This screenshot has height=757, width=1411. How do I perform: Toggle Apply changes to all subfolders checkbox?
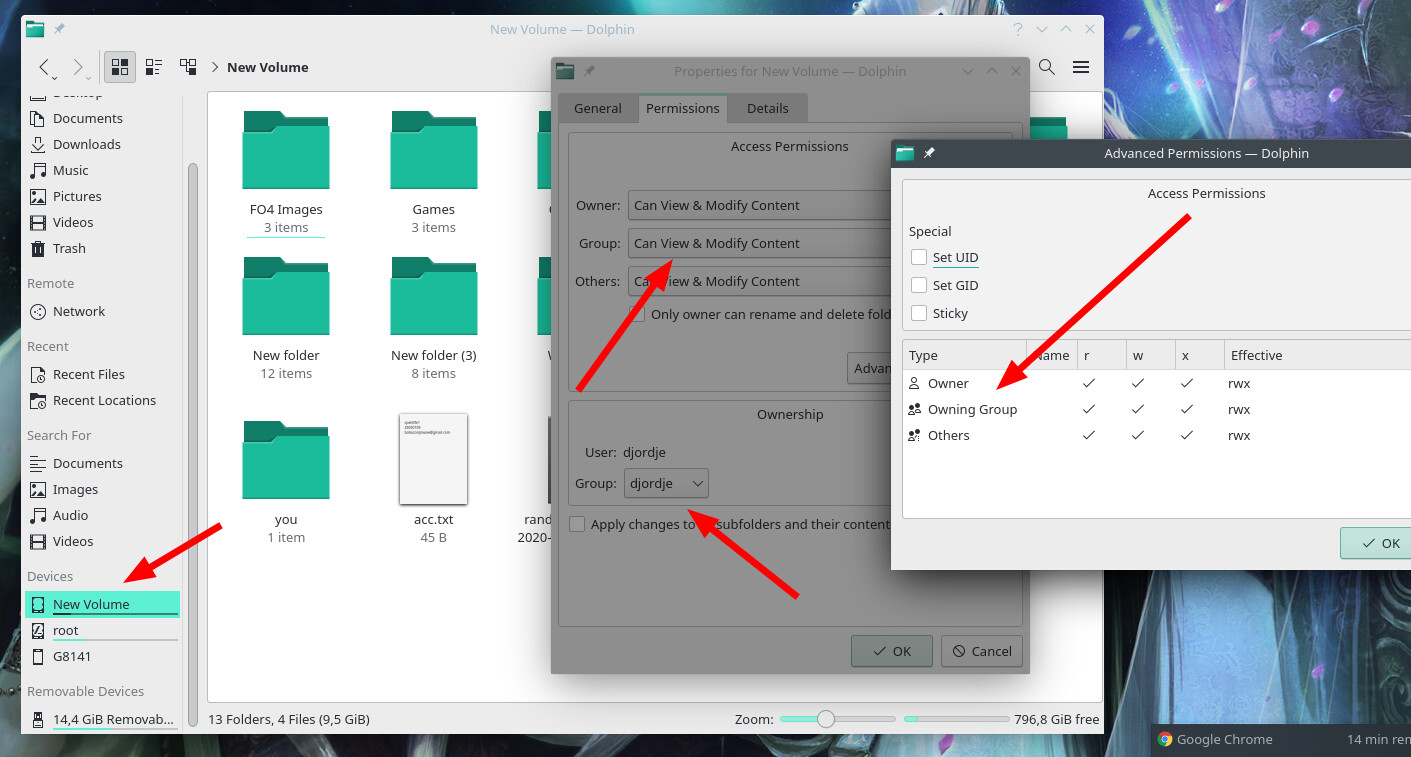(577, 524)
